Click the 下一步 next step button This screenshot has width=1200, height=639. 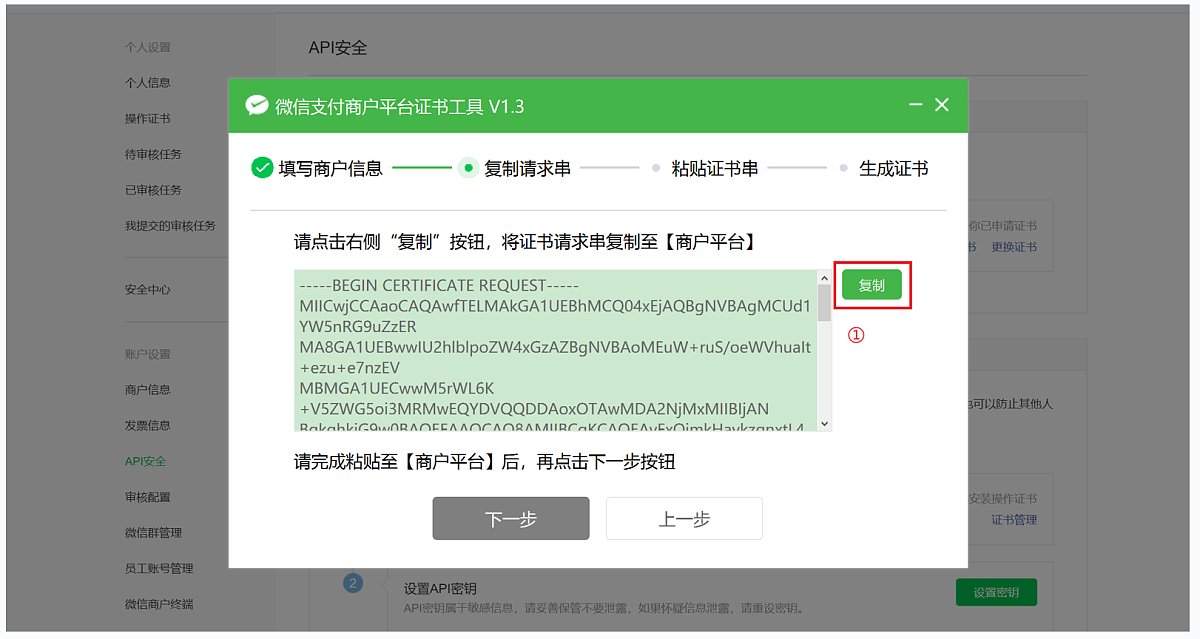(x=511, y=519)
